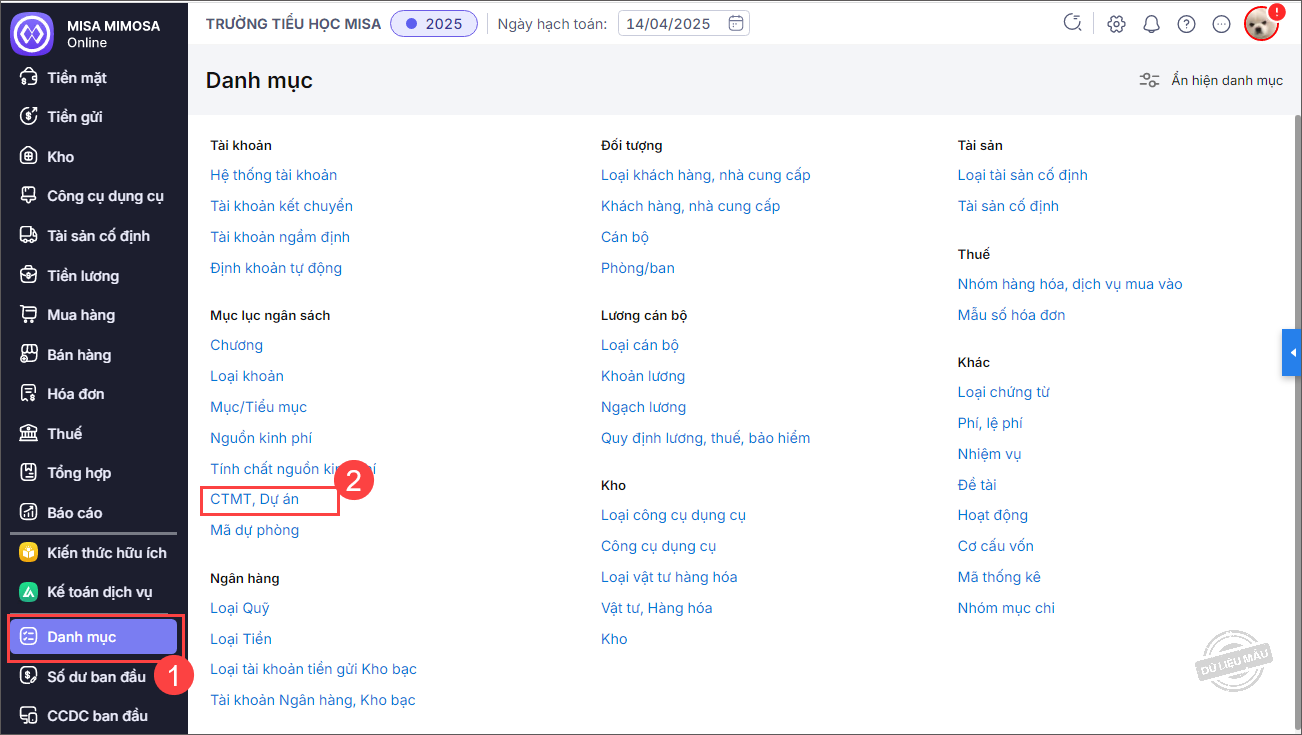
Task: Click the help question mark icon
Action: pyautogui.click(x=1186, y=24)
